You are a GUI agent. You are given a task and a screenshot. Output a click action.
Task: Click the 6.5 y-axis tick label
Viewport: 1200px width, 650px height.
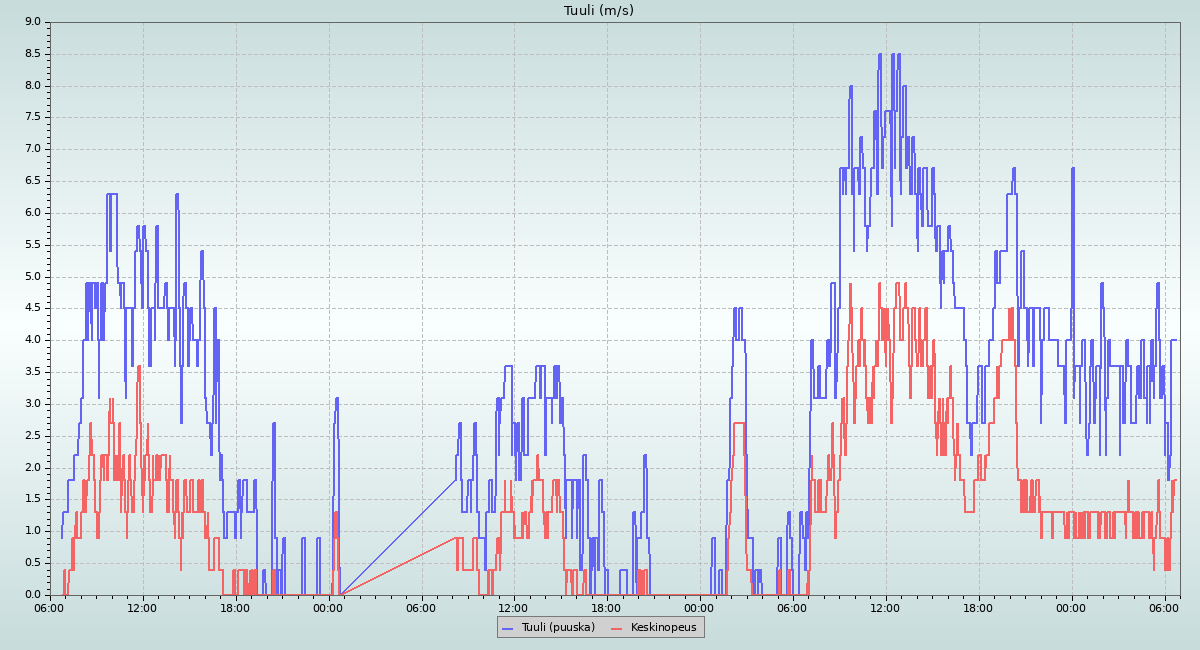32,181
